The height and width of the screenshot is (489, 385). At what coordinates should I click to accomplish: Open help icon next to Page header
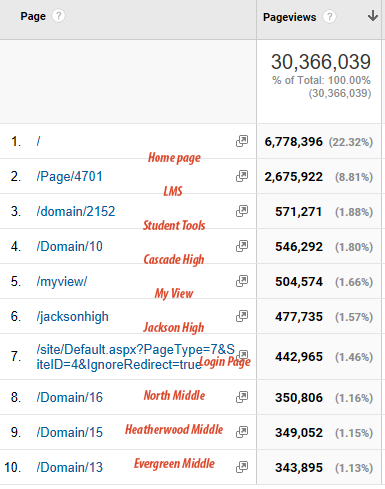(x=59, y=16)
